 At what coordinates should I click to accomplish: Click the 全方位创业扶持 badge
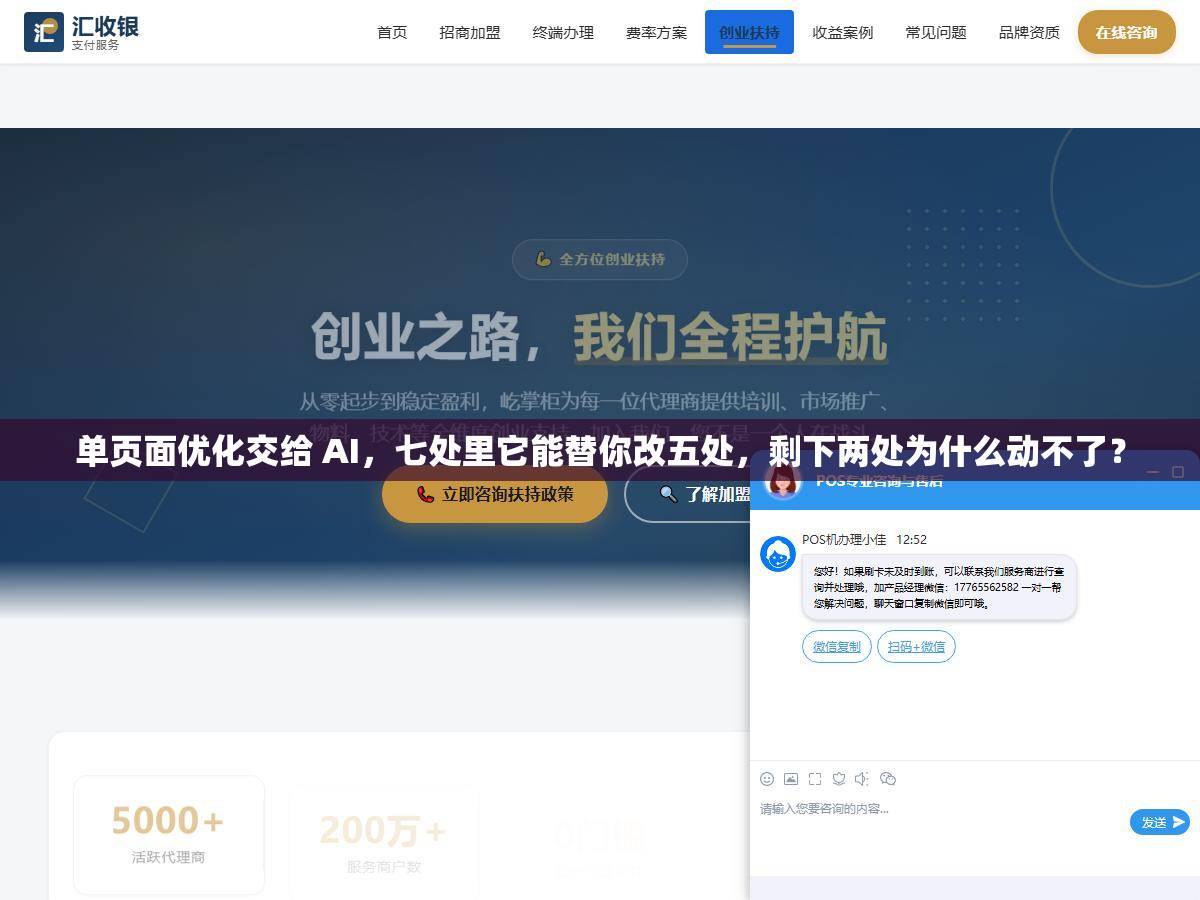click(x=600, y=259)
